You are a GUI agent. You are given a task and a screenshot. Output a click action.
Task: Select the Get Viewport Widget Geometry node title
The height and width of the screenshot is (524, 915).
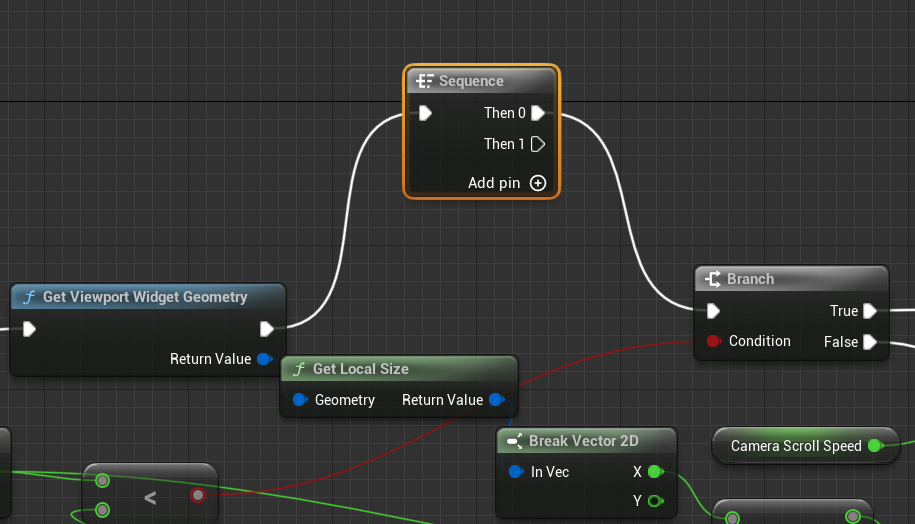145,297
